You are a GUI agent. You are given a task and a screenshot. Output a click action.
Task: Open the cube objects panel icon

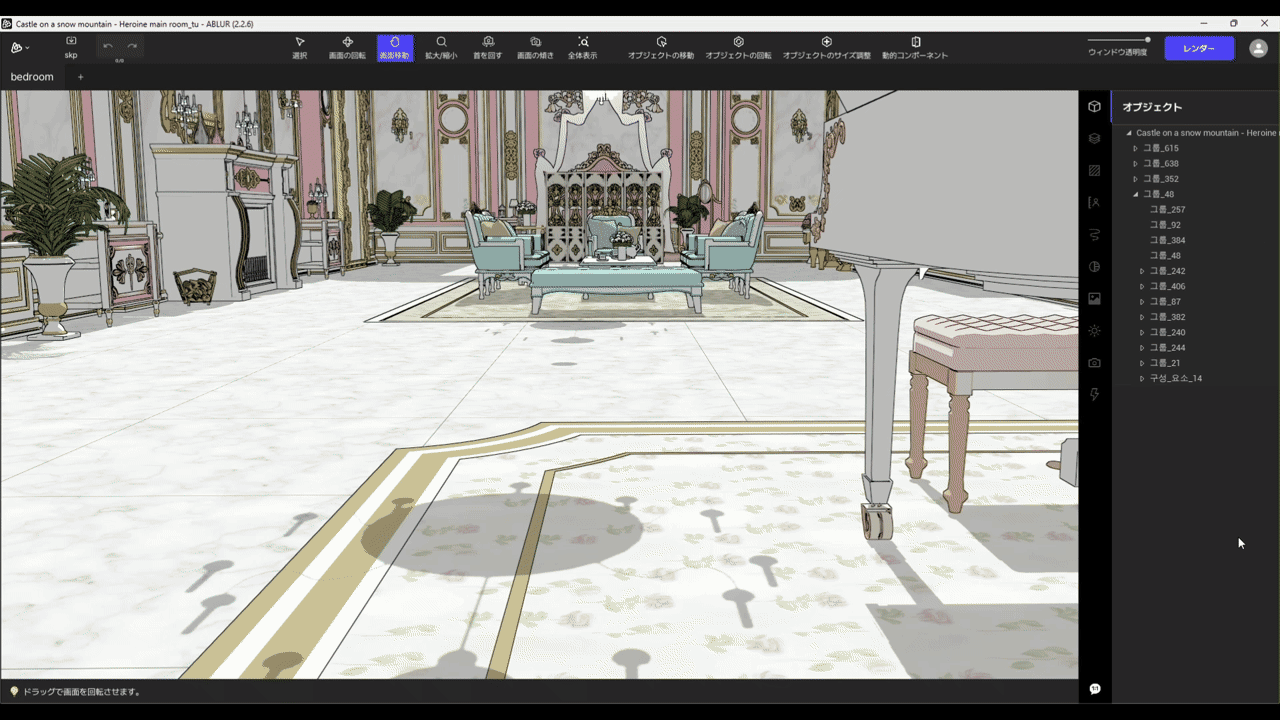coord(1095,106)
